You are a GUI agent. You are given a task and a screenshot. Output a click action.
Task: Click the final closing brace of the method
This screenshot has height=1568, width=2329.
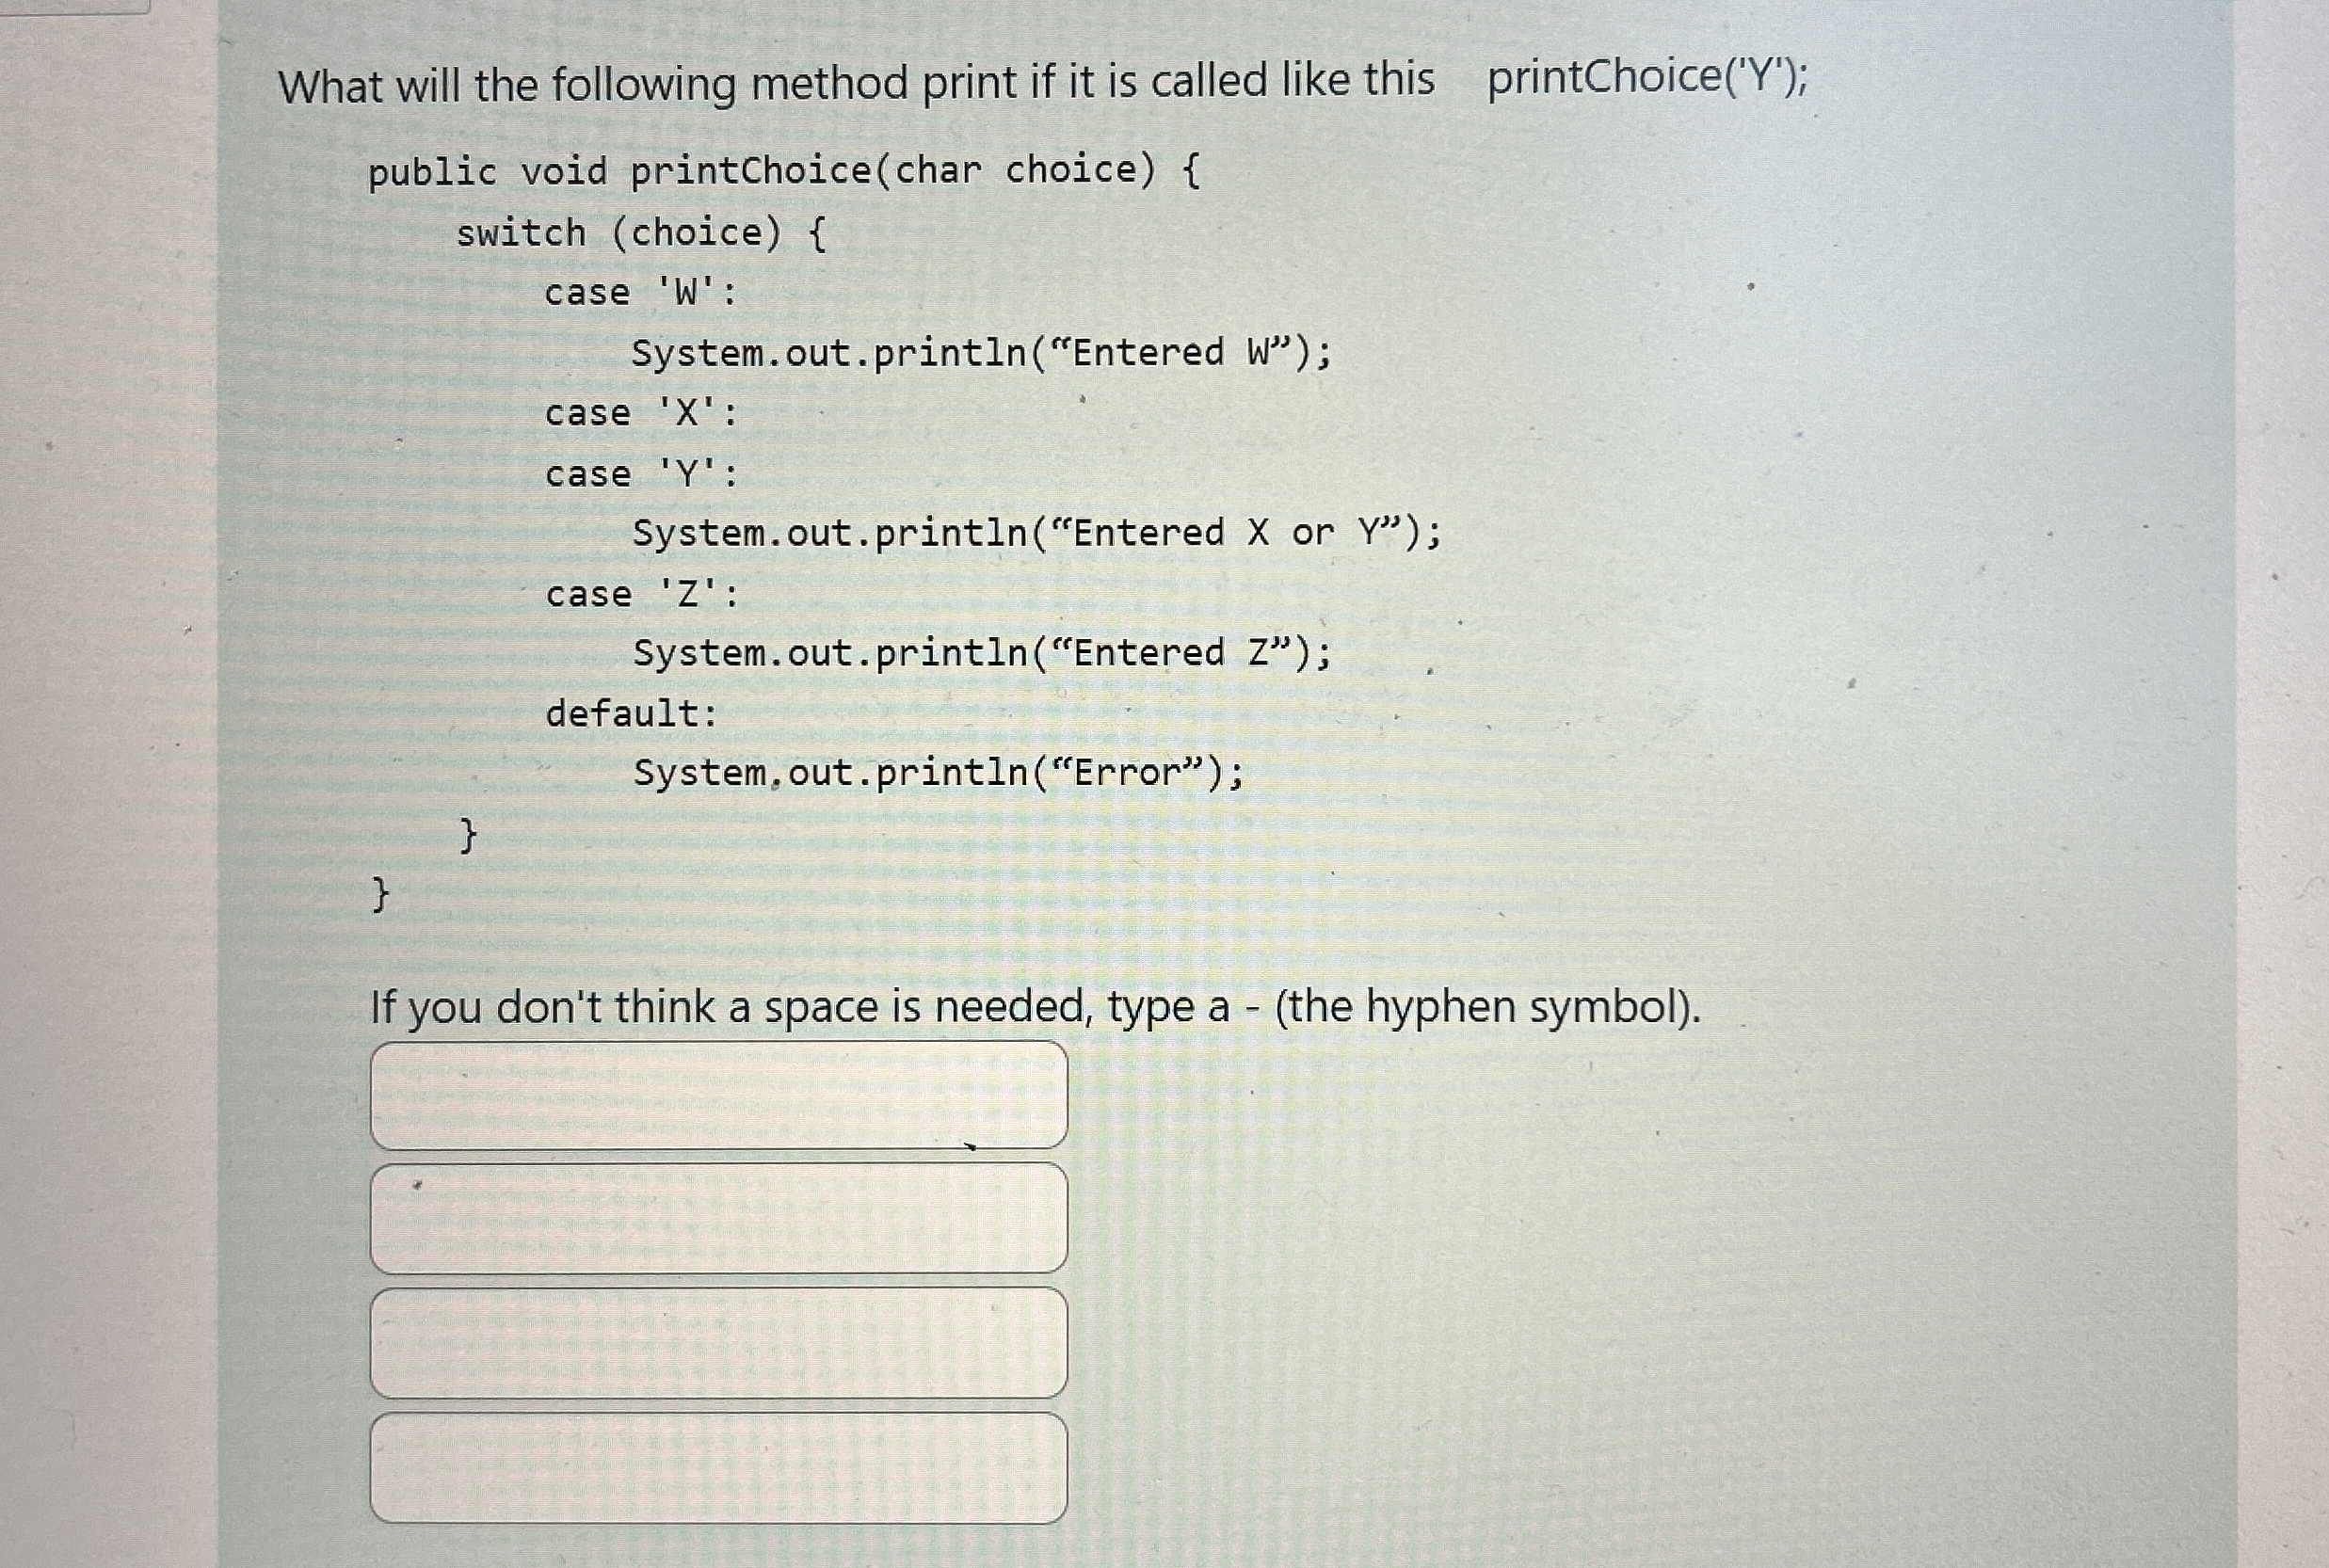379,896
